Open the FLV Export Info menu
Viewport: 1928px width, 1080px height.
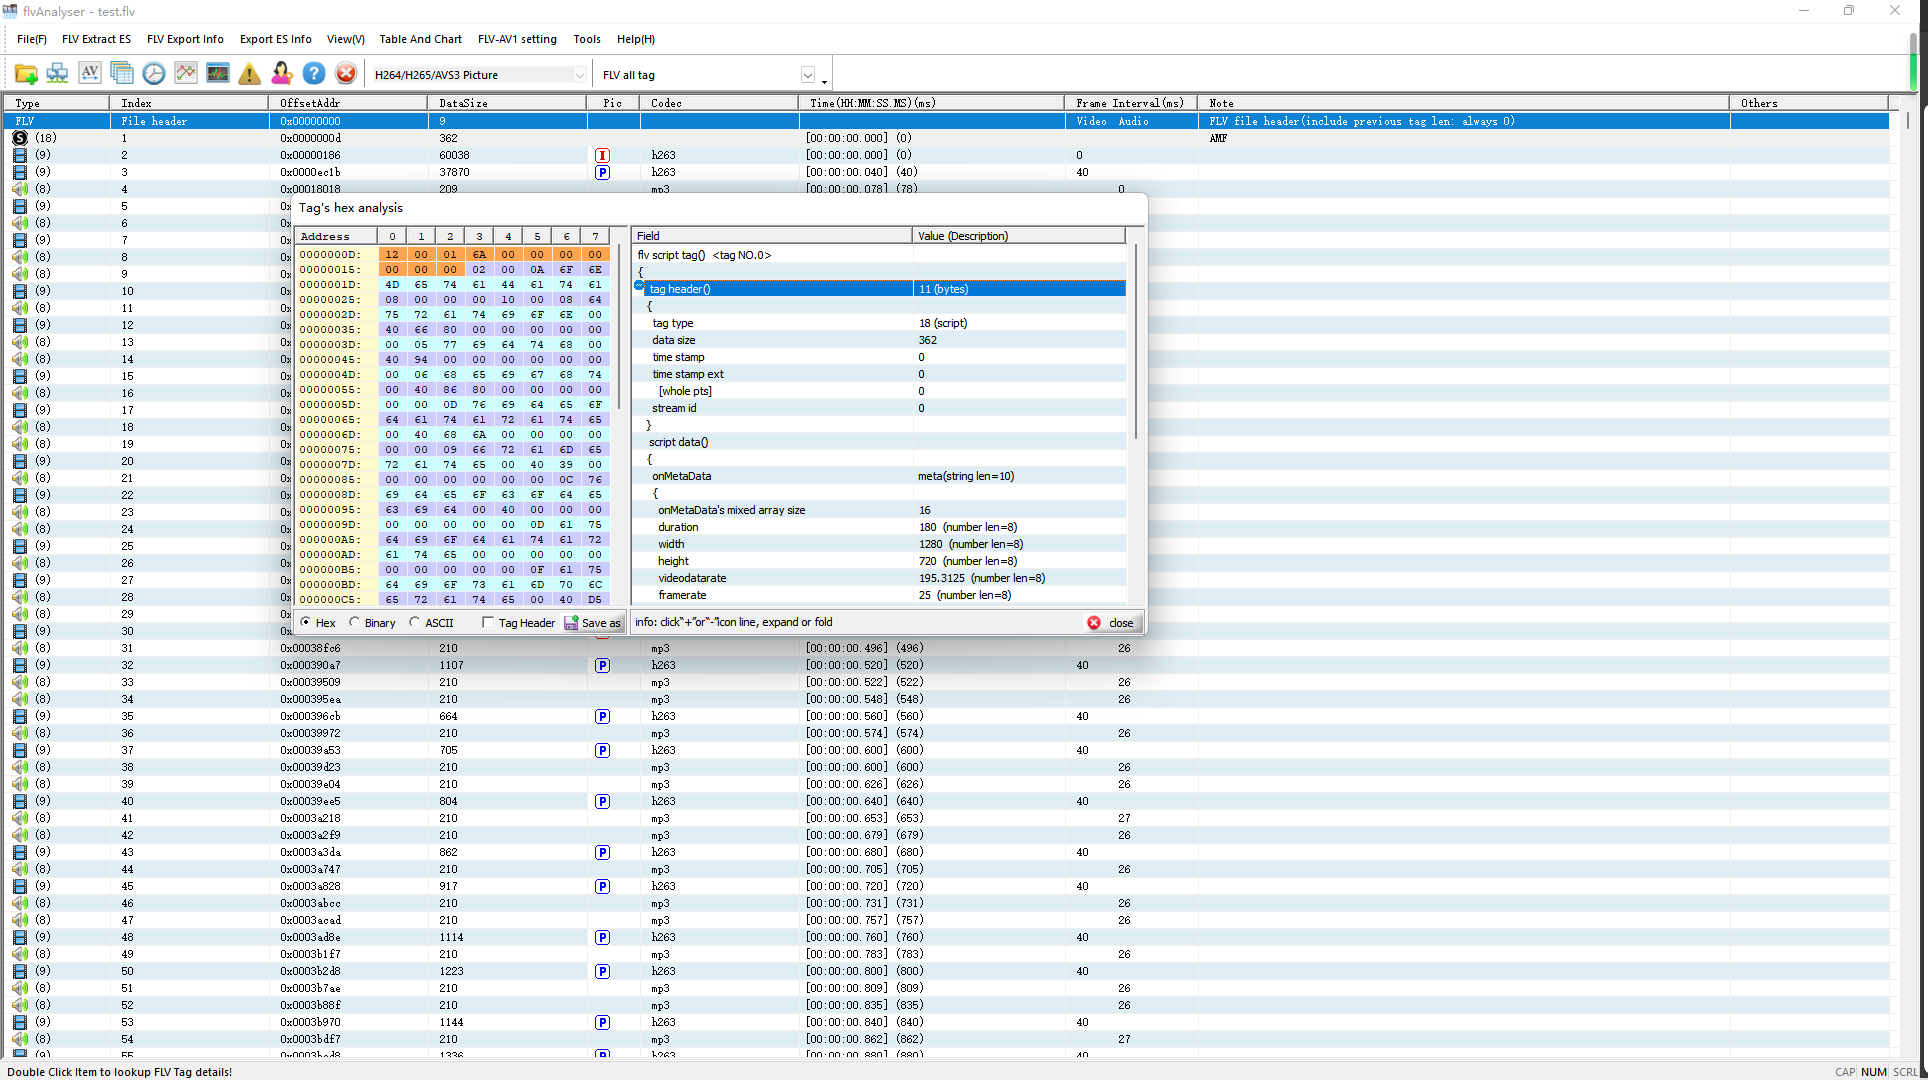pos(185,39)
